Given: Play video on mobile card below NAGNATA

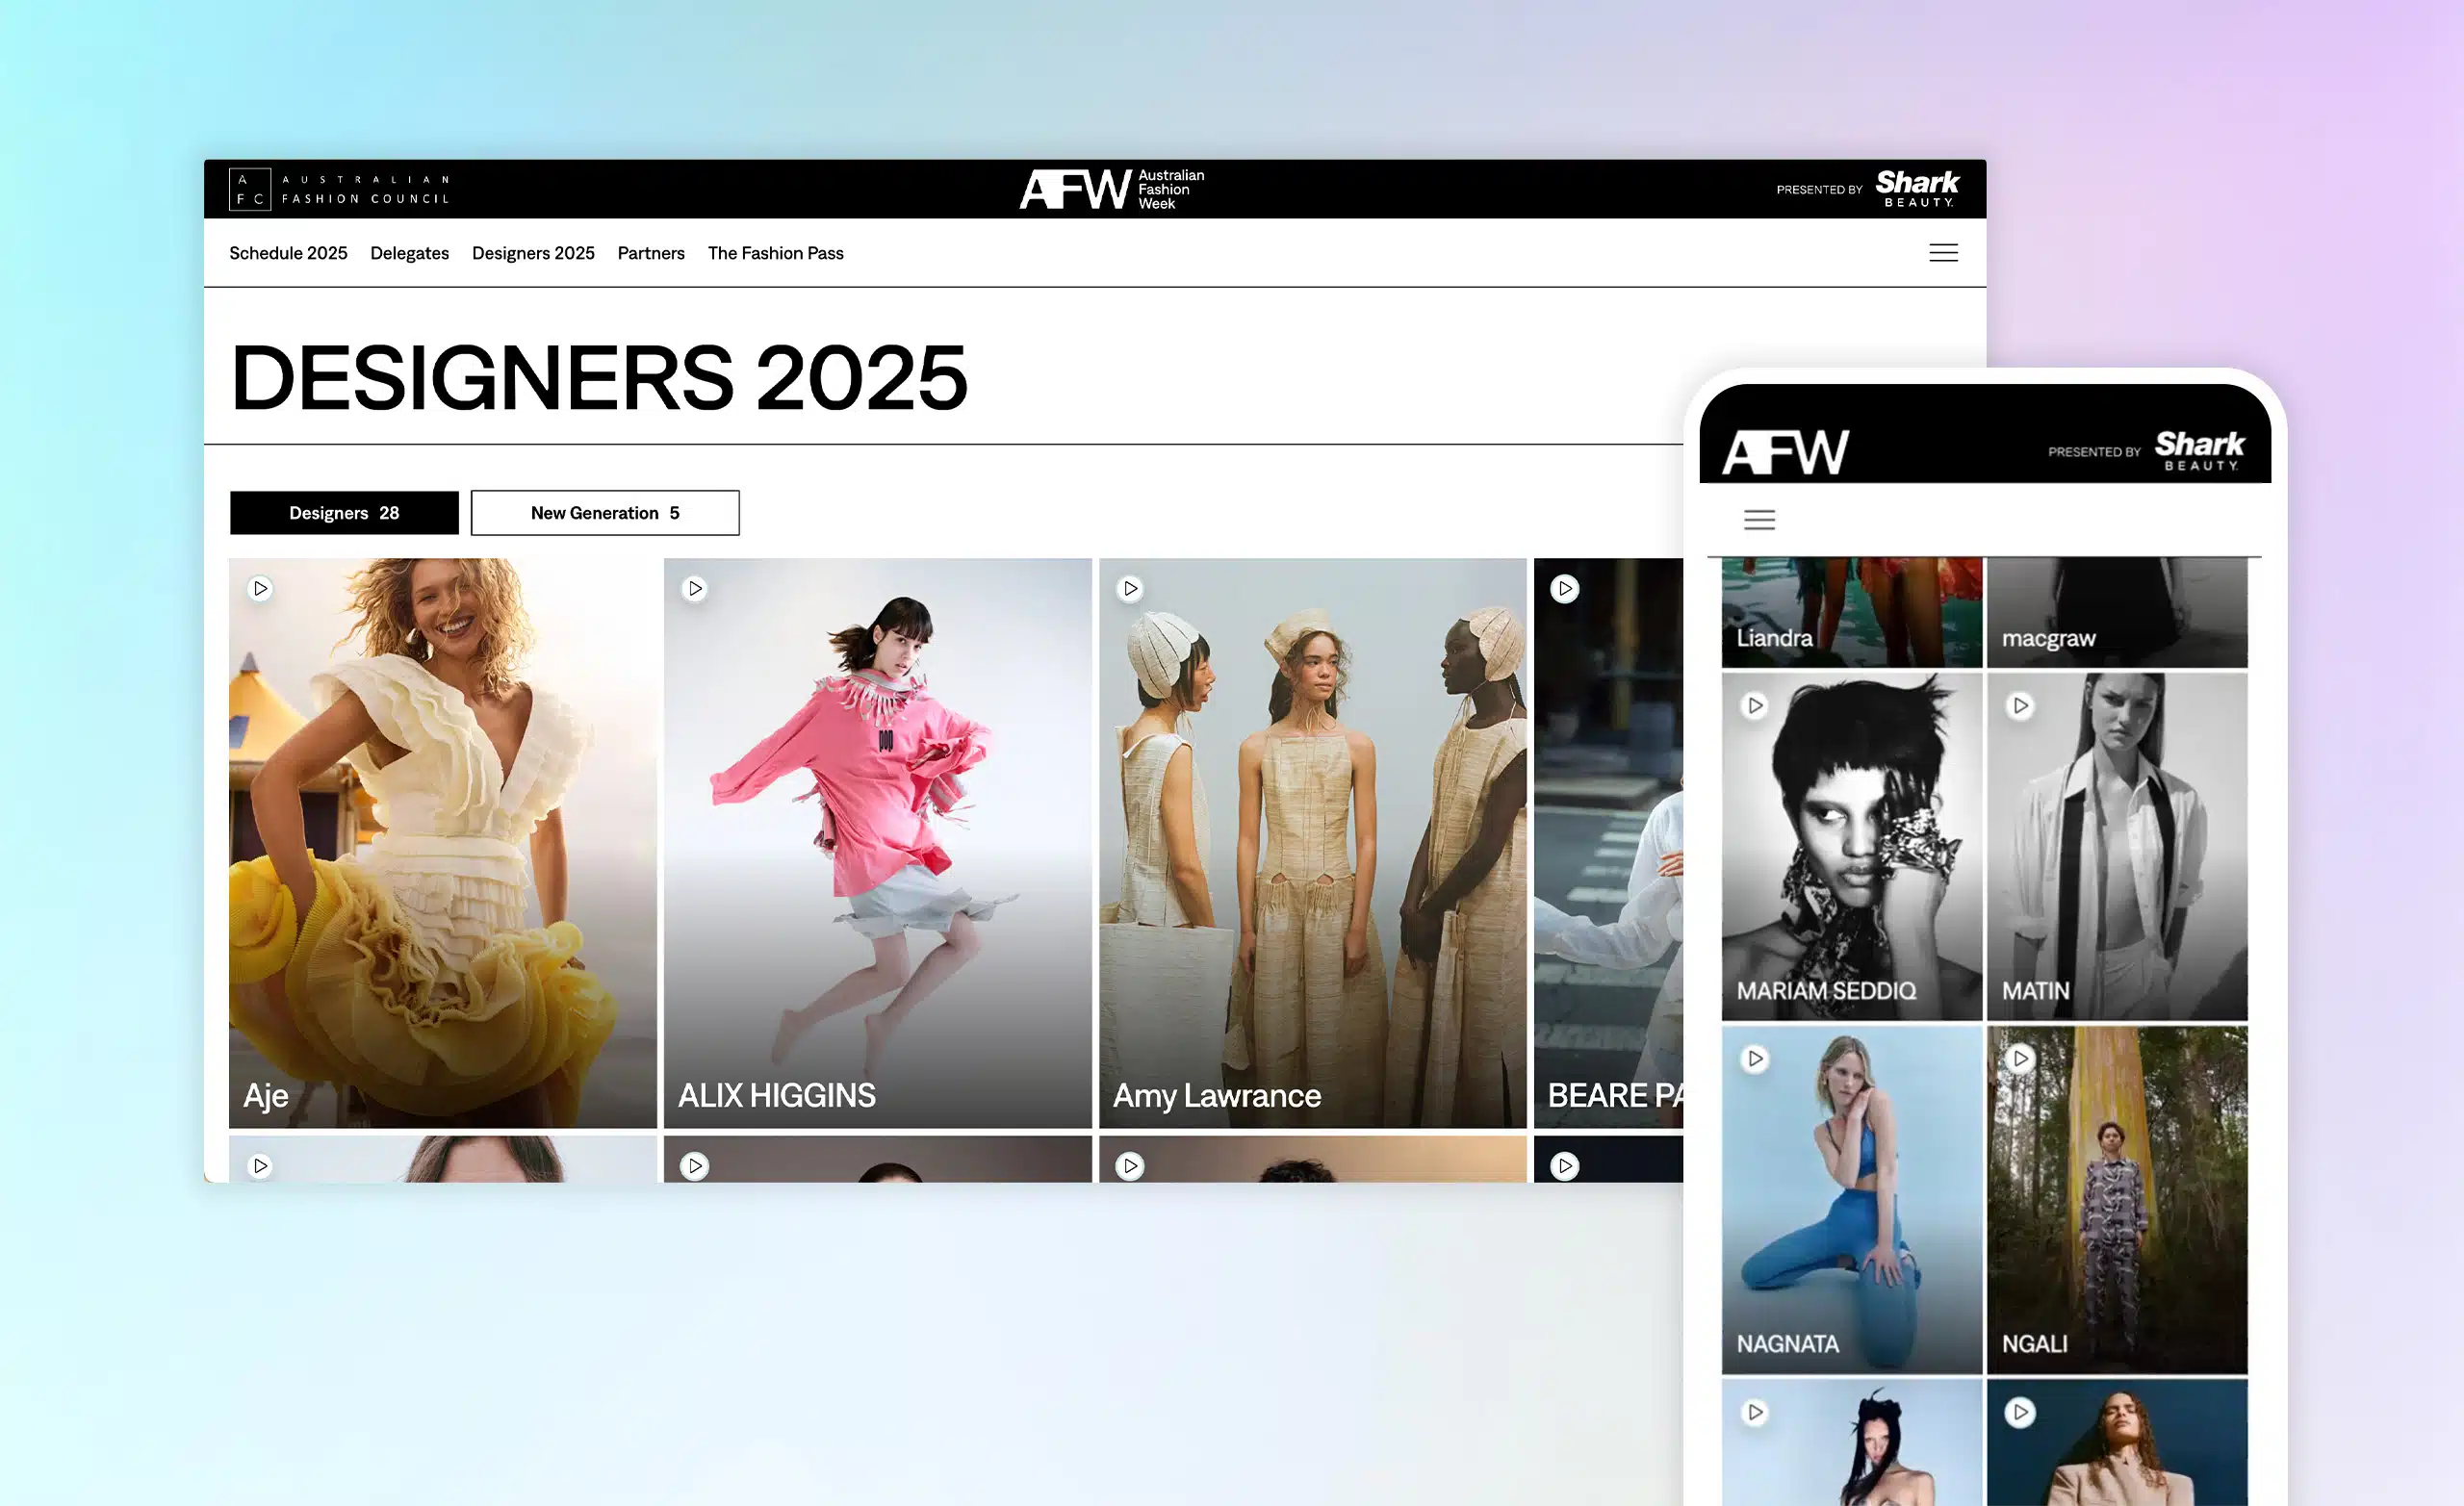Looking at the screenshot, I should (1755, 1413).
